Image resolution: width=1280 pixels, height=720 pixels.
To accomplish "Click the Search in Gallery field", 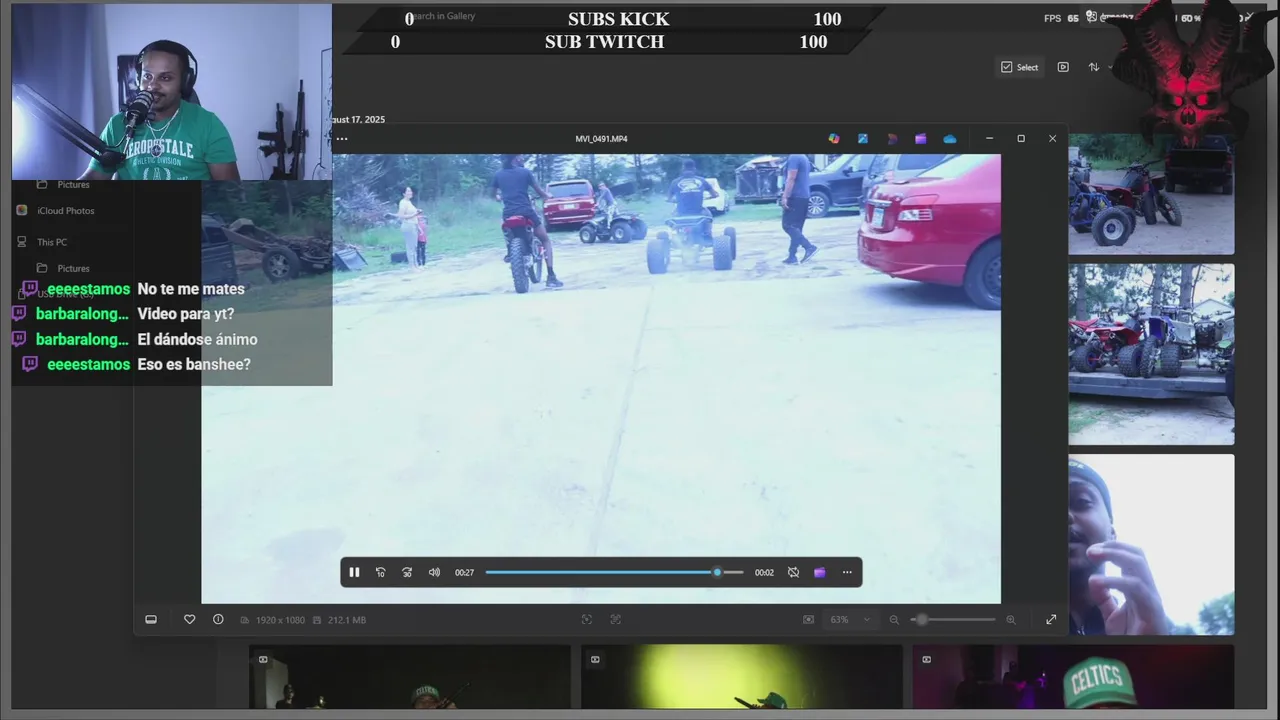I will pos(442,16).
